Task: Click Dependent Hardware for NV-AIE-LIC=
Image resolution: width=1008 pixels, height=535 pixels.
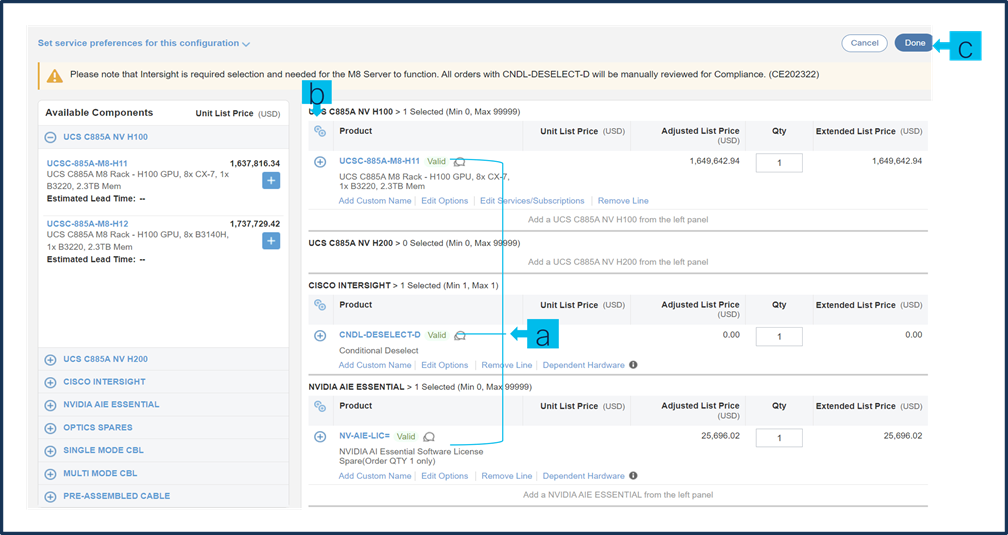Action: coord(584,476)
